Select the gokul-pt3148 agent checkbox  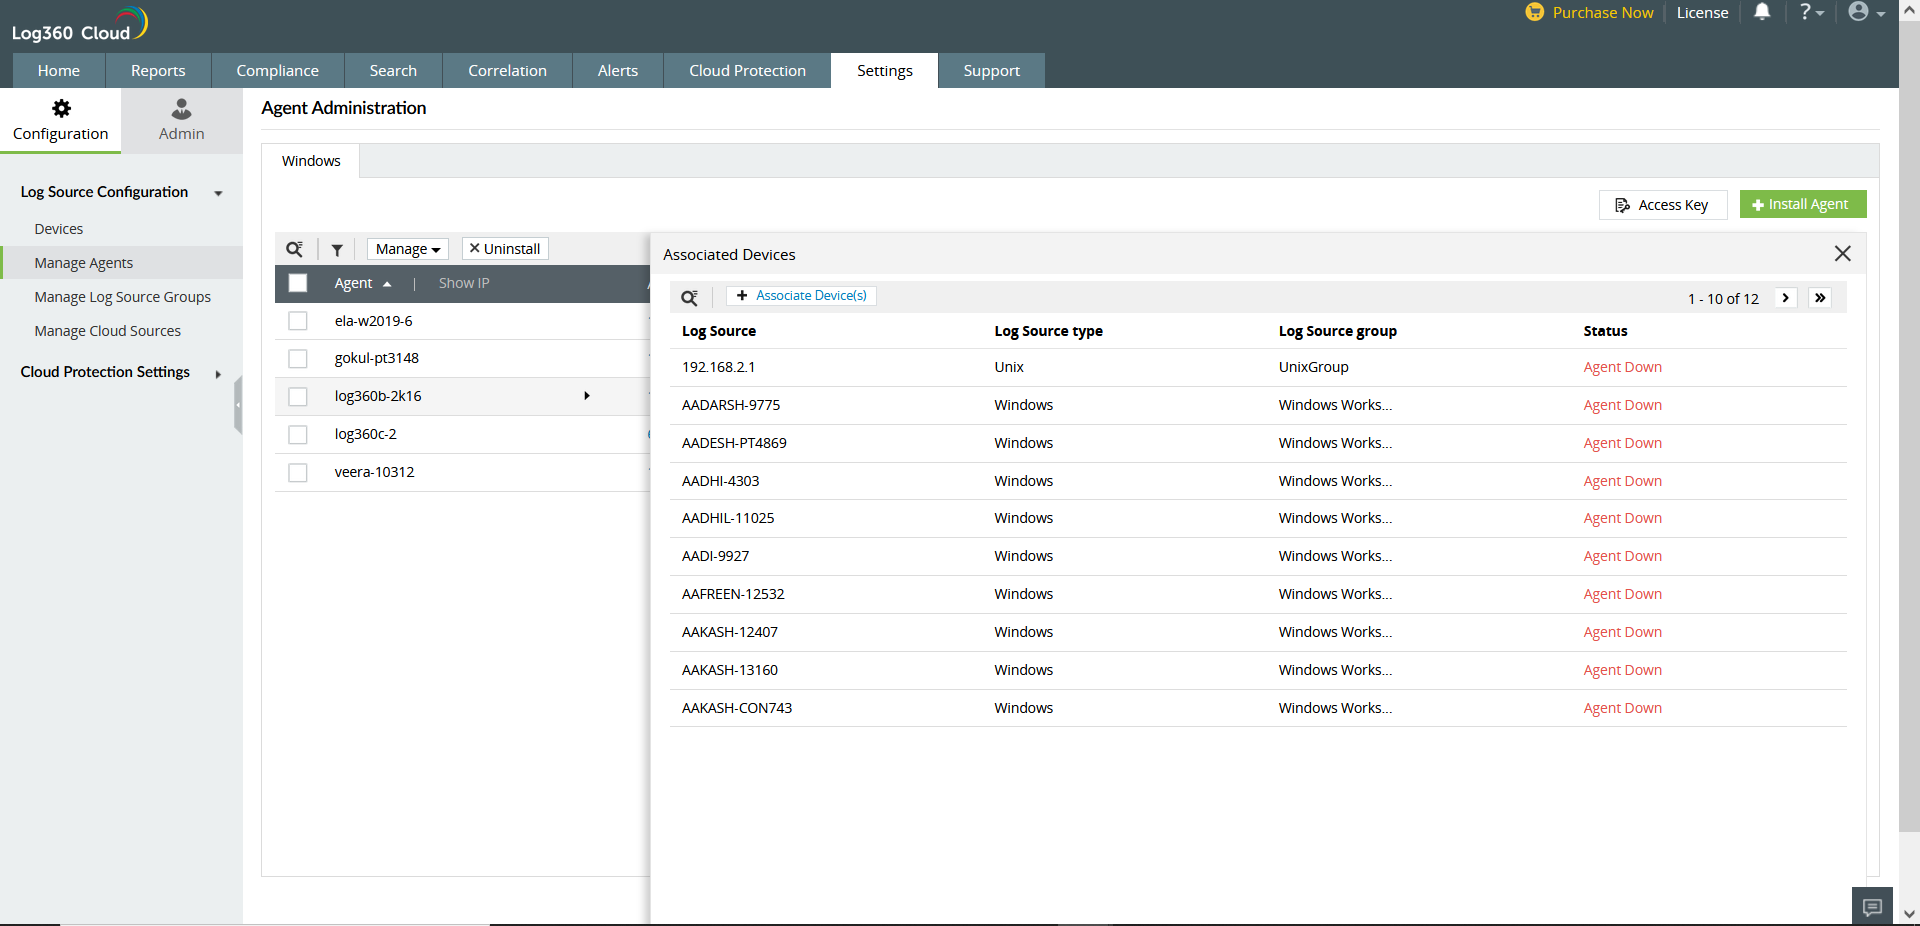(298, 358)
